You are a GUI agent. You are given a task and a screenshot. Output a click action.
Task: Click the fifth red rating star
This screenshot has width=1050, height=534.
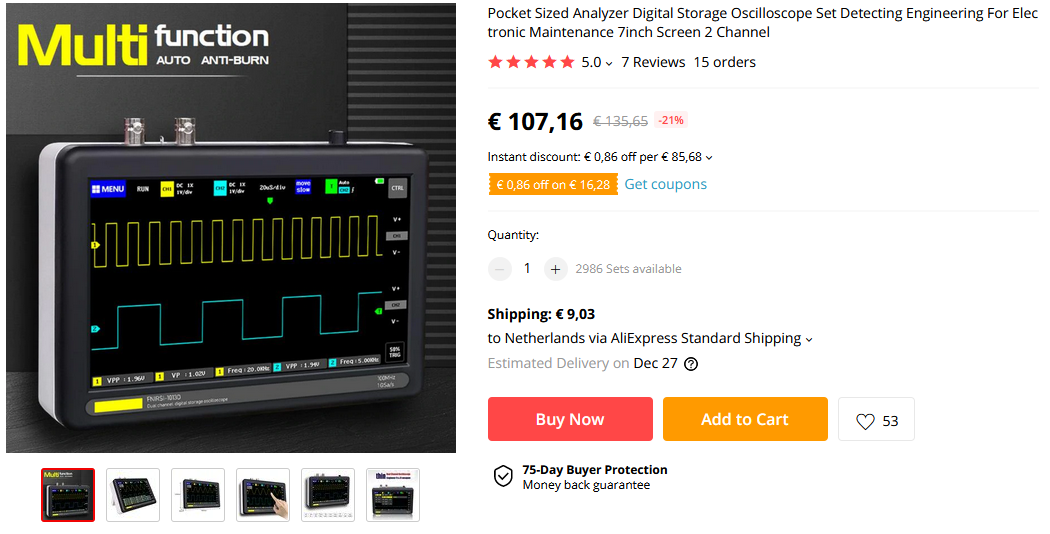(567, 62)
